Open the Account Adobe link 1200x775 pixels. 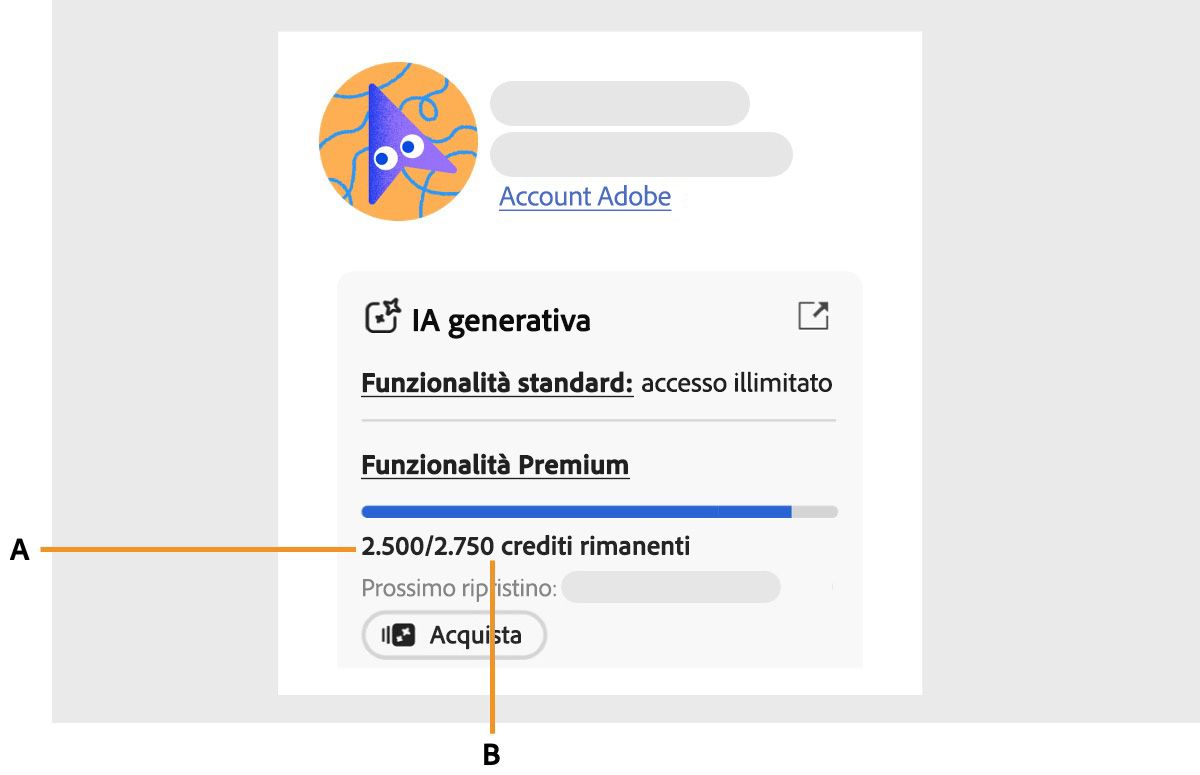[585, 196]
